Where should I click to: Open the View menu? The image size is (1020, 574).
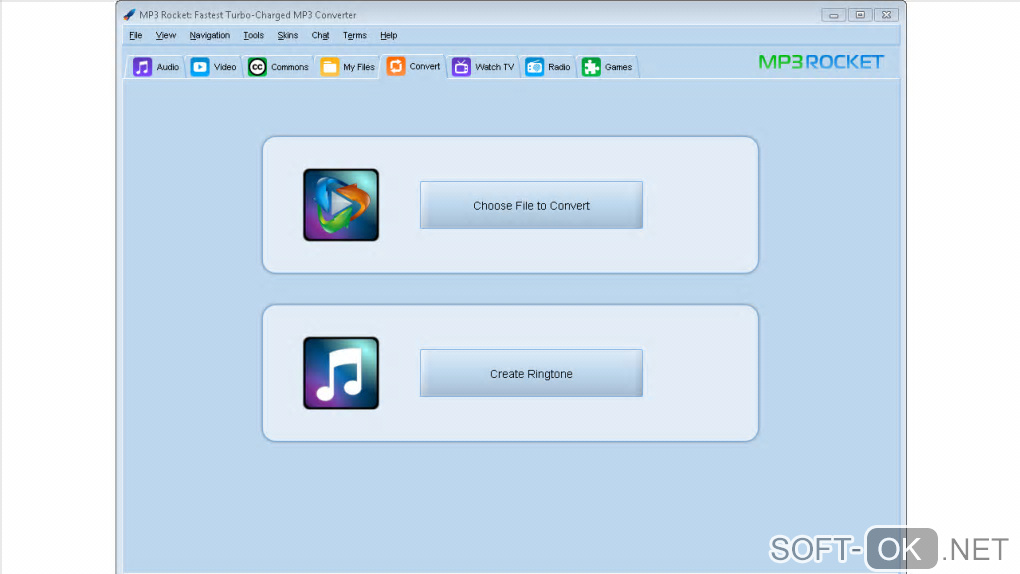(165, 35)
